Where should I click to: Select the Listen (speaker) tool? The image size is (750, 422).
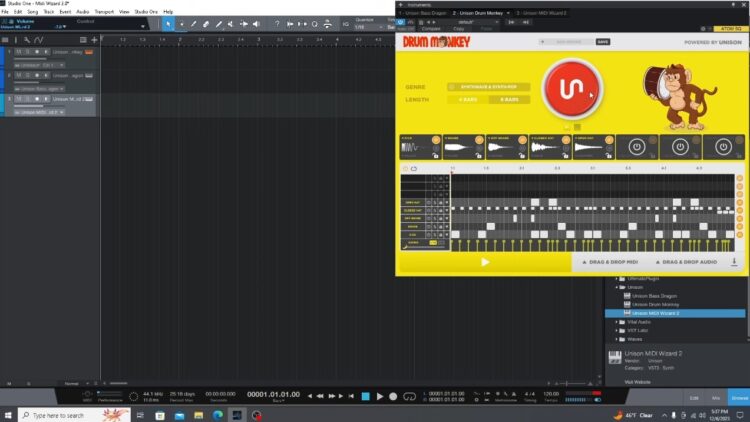pos(256,24)
